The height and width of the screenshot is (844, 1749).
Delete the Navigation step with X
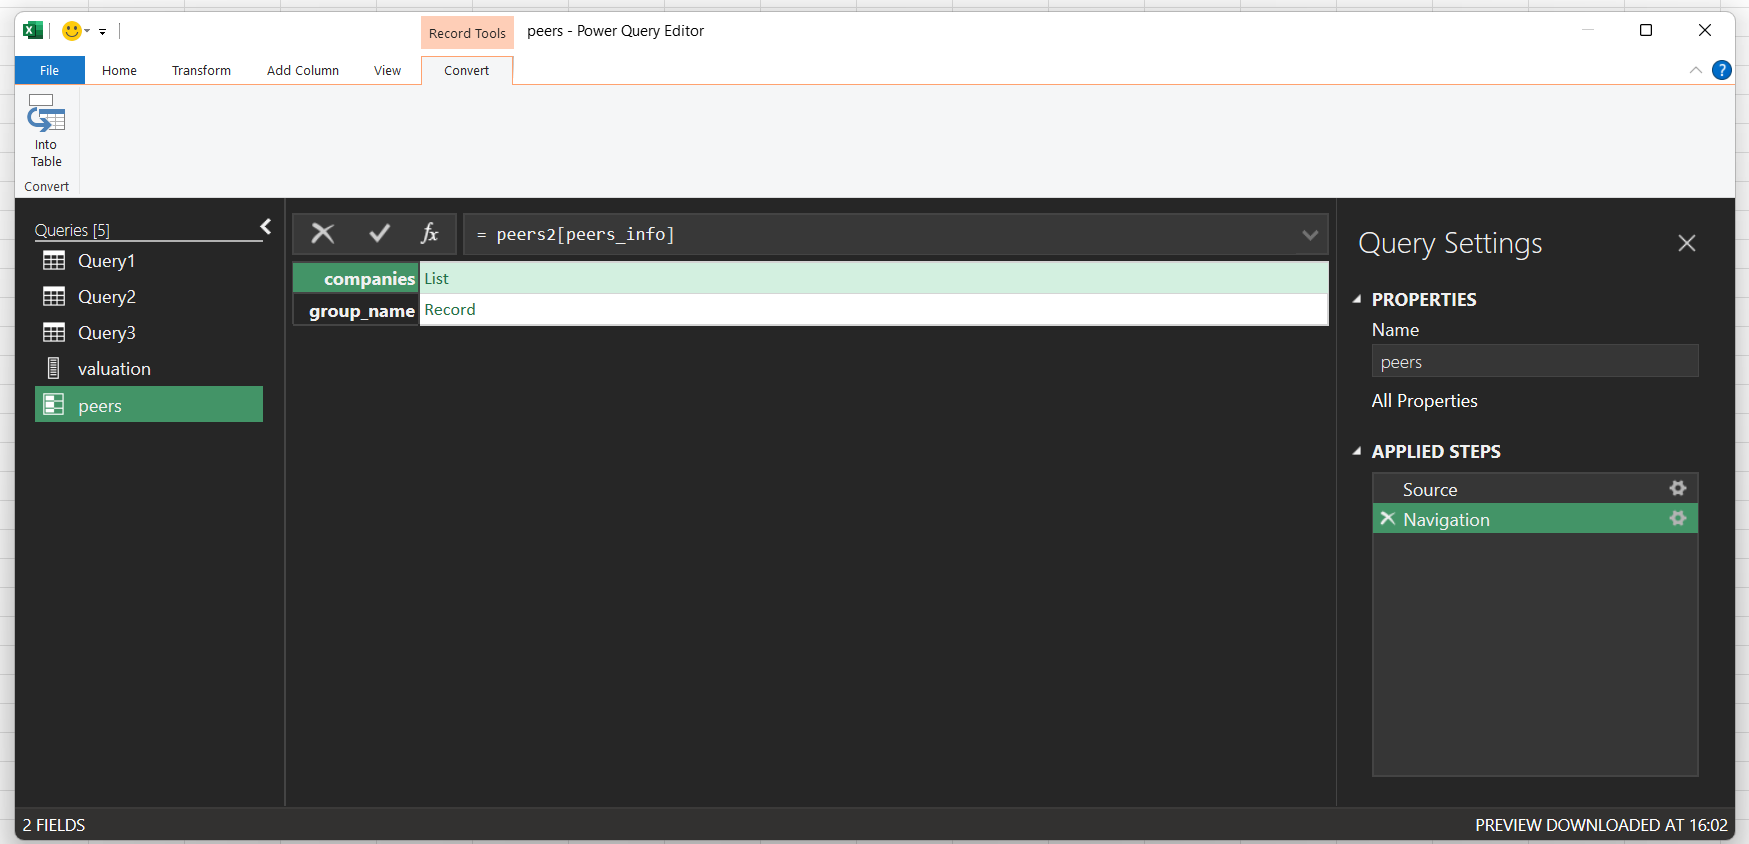pyautogui.click(x=1387, y=518)
